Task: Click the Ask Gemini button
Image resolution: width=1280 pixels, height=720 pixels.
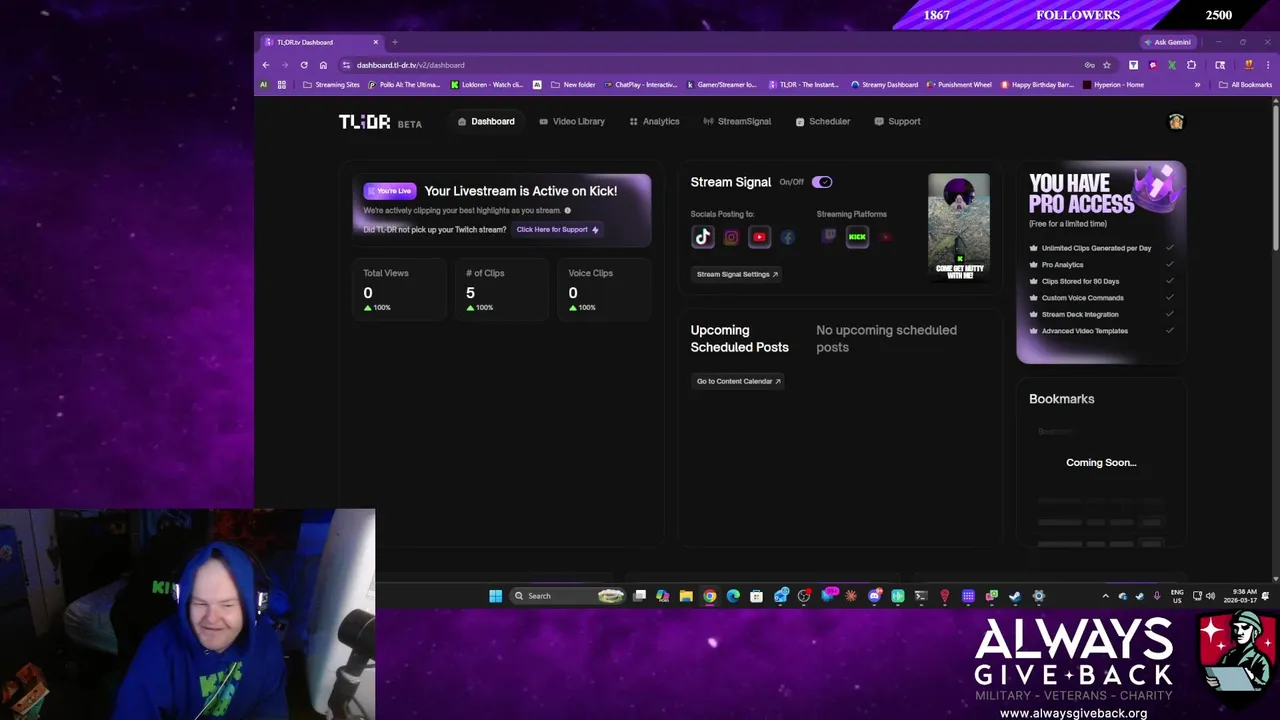Action: pos(1167,42)
